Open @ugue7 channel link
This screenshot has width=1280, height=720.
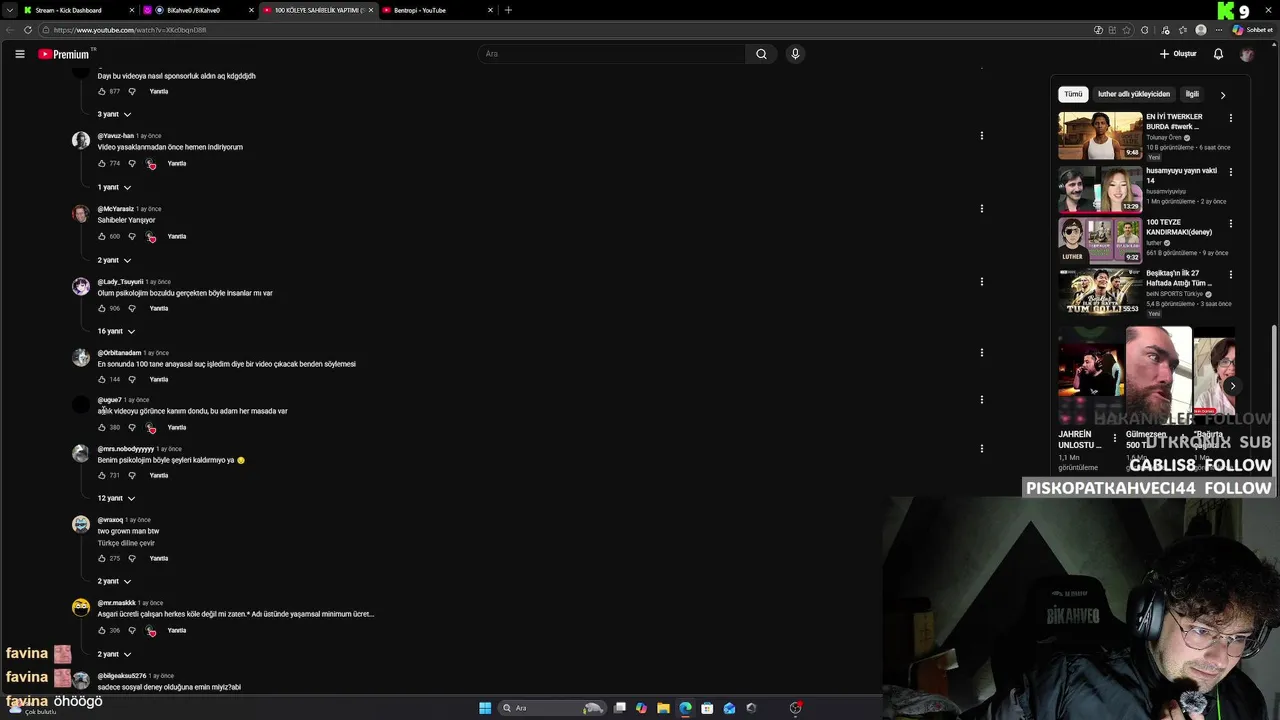click(x=109, y=400)
